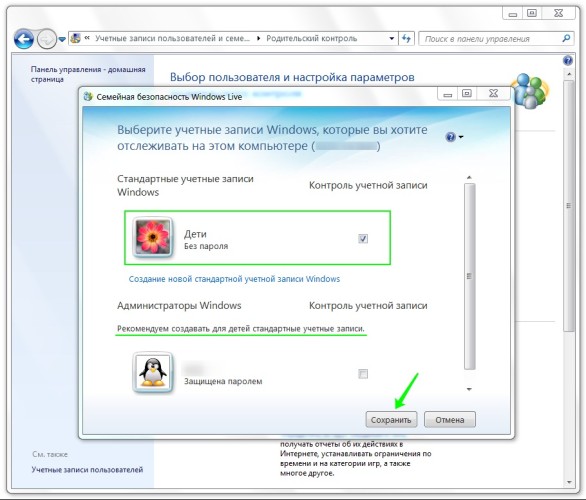This screenshot has width=586, height=500.
Task: Click the greyed Forward navigation arrow
Action: tap(47, 39)
